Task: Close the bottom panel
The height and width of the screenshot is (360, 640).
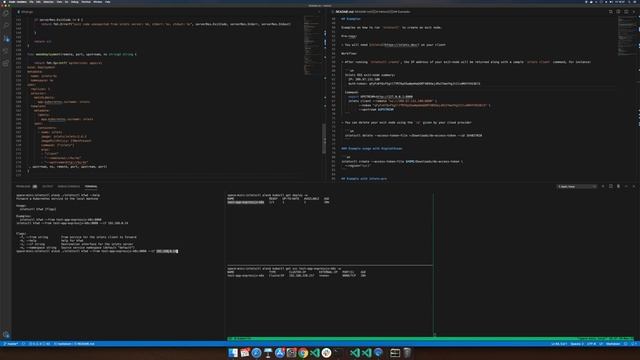Action: 634,186
